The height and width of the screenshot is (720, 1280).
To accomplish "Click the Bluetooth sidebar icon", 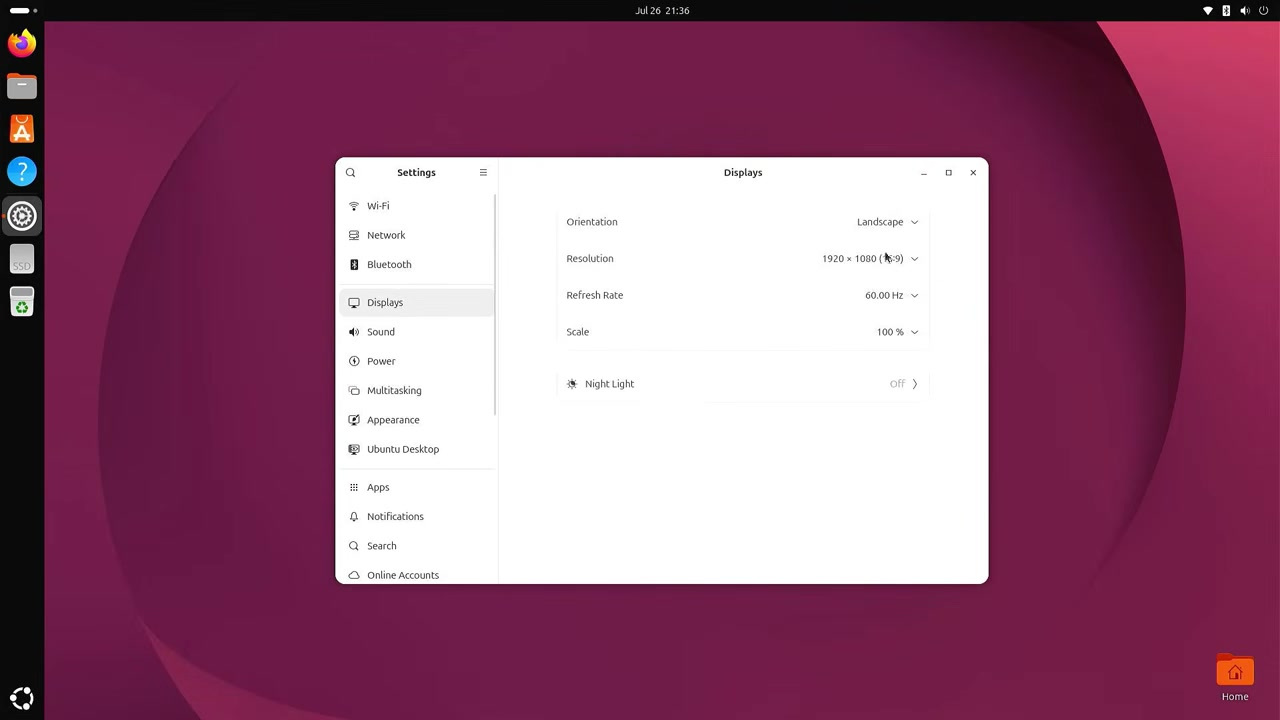I will coord(354,265).
